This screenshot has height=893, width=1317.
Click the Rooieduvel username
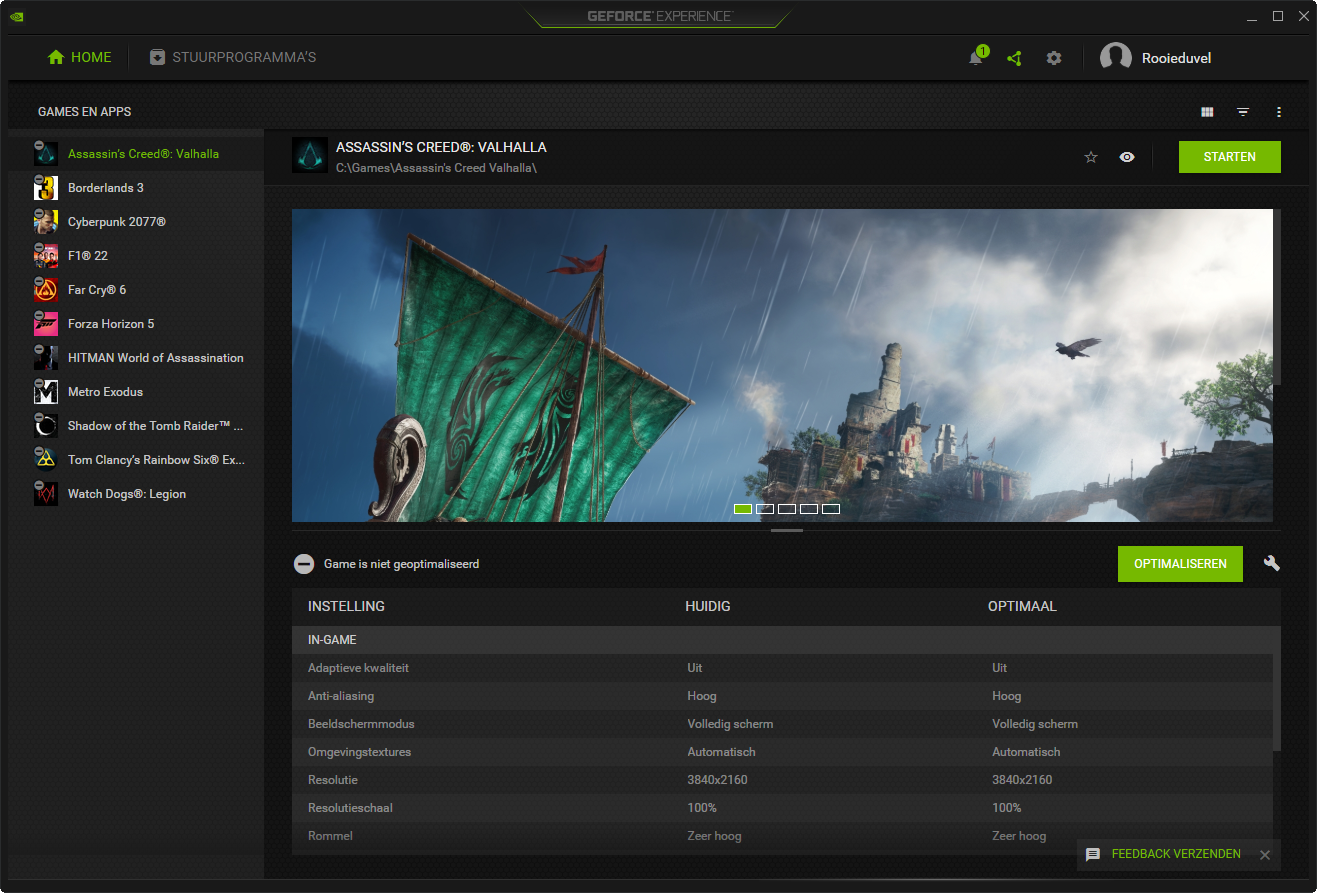click(1177, 58)
